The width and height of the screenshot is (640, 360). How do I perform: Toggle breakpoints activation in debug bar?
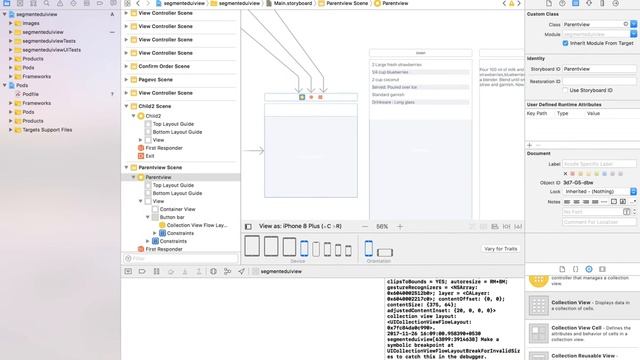pyautogui.click(x=142, y=271)
